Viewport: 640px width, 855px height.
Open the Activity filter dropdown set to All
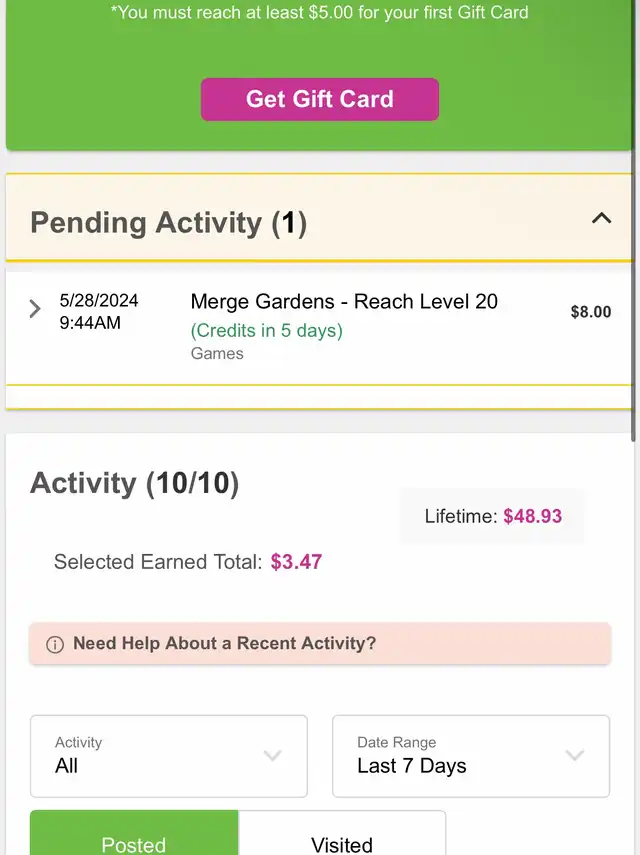point(168,756)
